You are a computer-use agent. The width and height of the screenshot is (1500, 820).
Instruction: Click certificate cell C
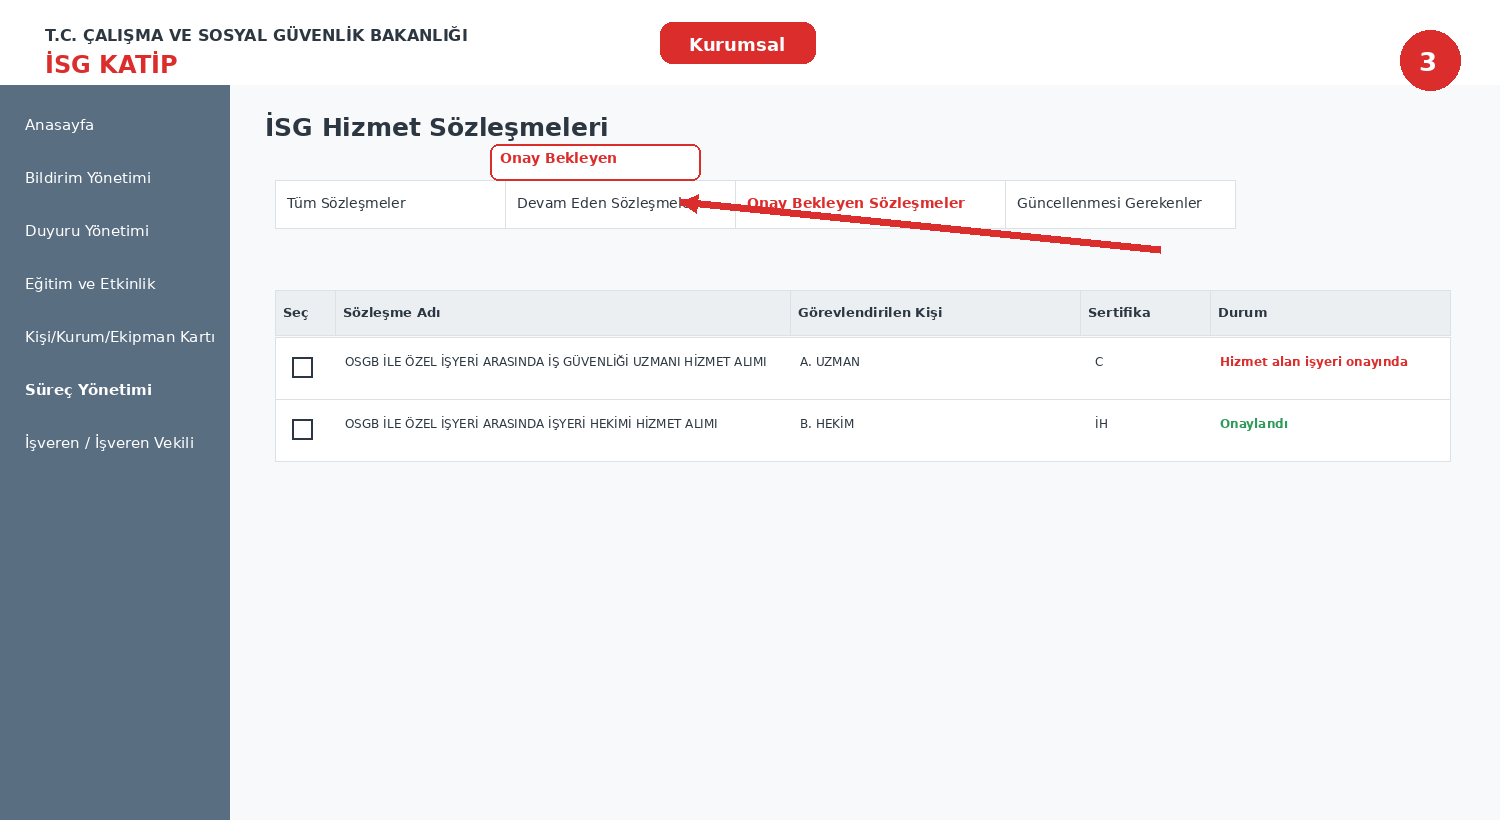[1099, 362]
